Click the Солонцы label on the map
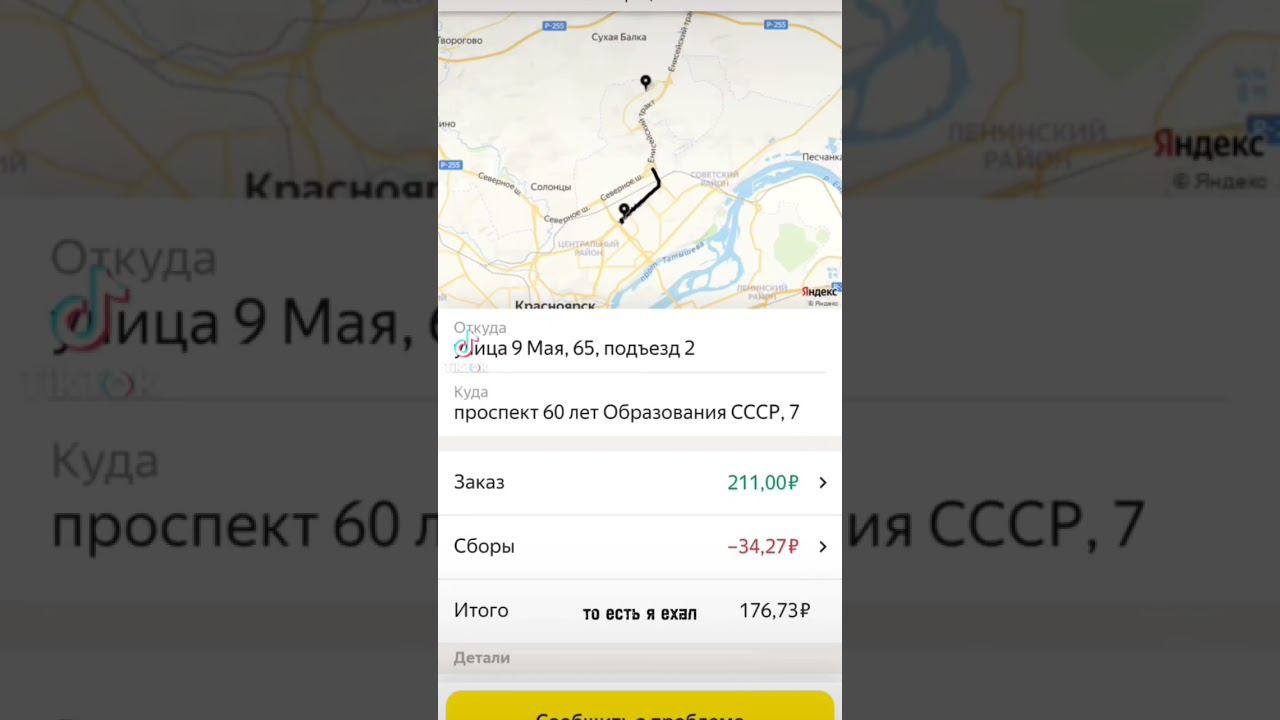Image resolution: width=1280 pixels, height=720 pixels. pos(551,187)
